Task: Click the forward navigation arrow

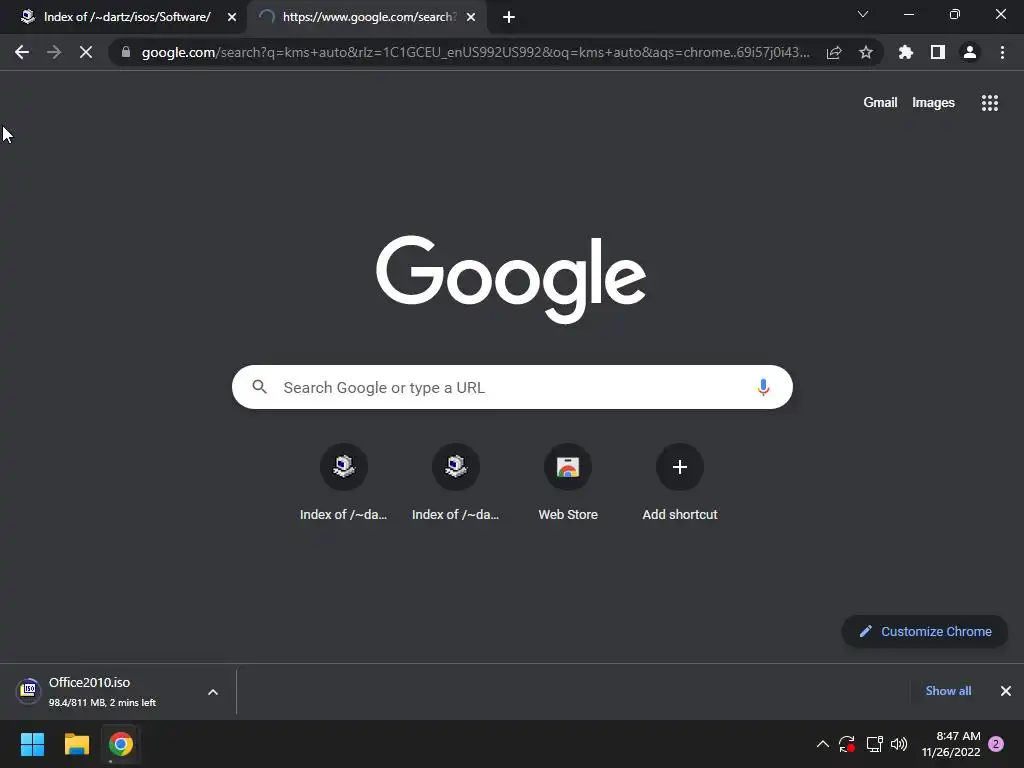Action: pos(54,52)
